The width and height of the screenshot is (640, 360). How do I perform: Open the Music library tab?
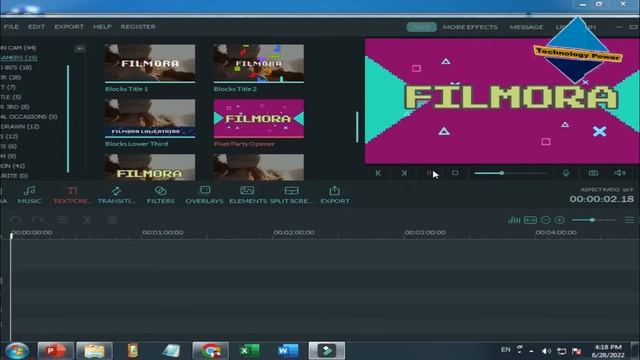coord(29,195)
